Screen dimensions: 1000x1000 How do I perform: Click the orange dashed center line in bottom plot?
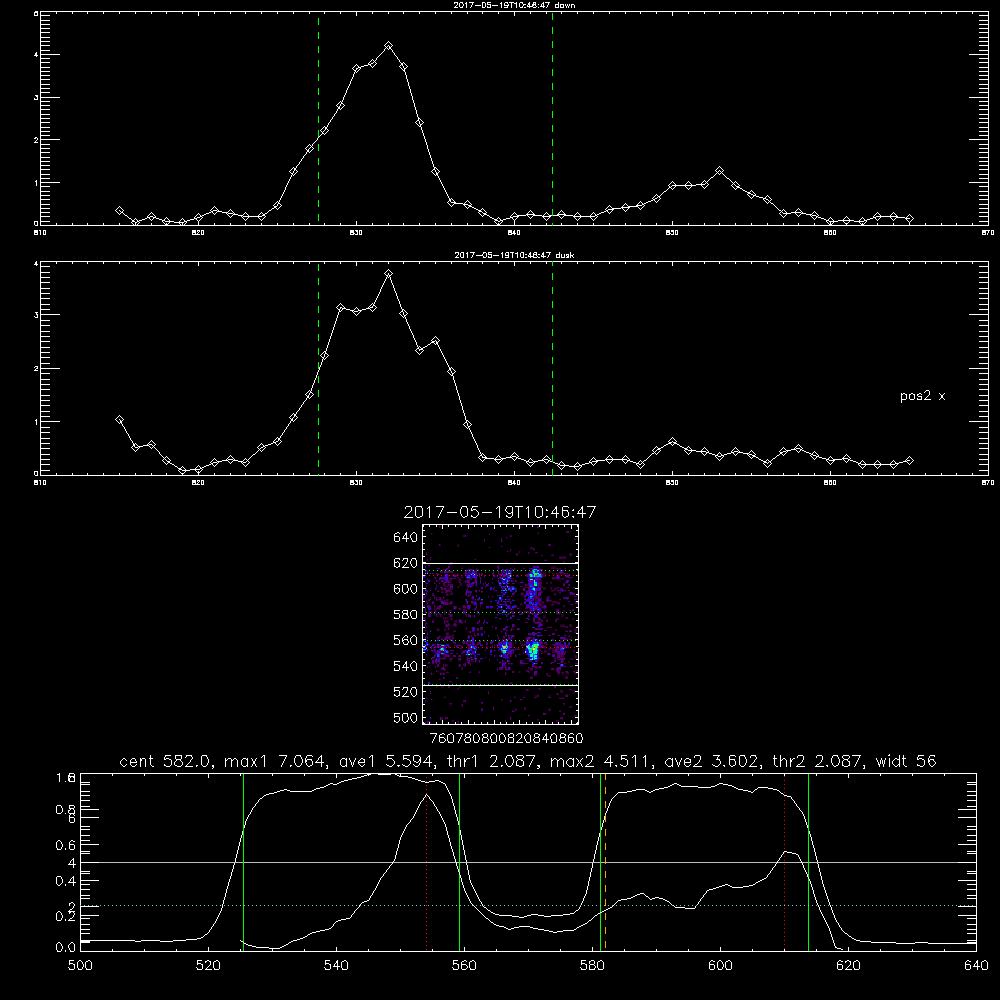point(605,862)
